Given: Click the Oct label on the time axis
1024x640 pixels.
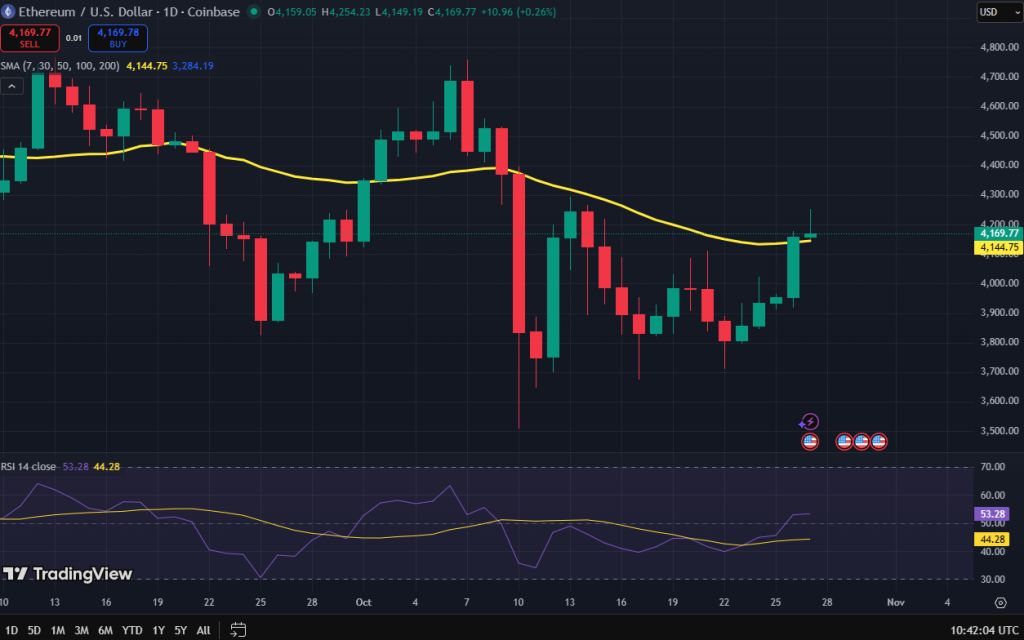Looking at the screenshot, I should (x=363, y=602).
